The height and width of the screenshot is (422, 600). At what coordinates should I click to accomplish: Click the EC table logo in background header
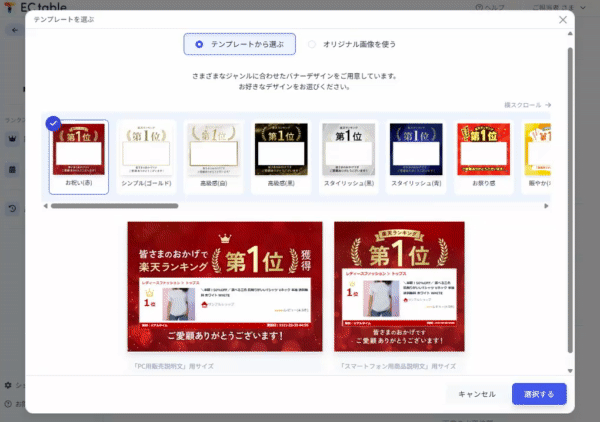point(37,6)
